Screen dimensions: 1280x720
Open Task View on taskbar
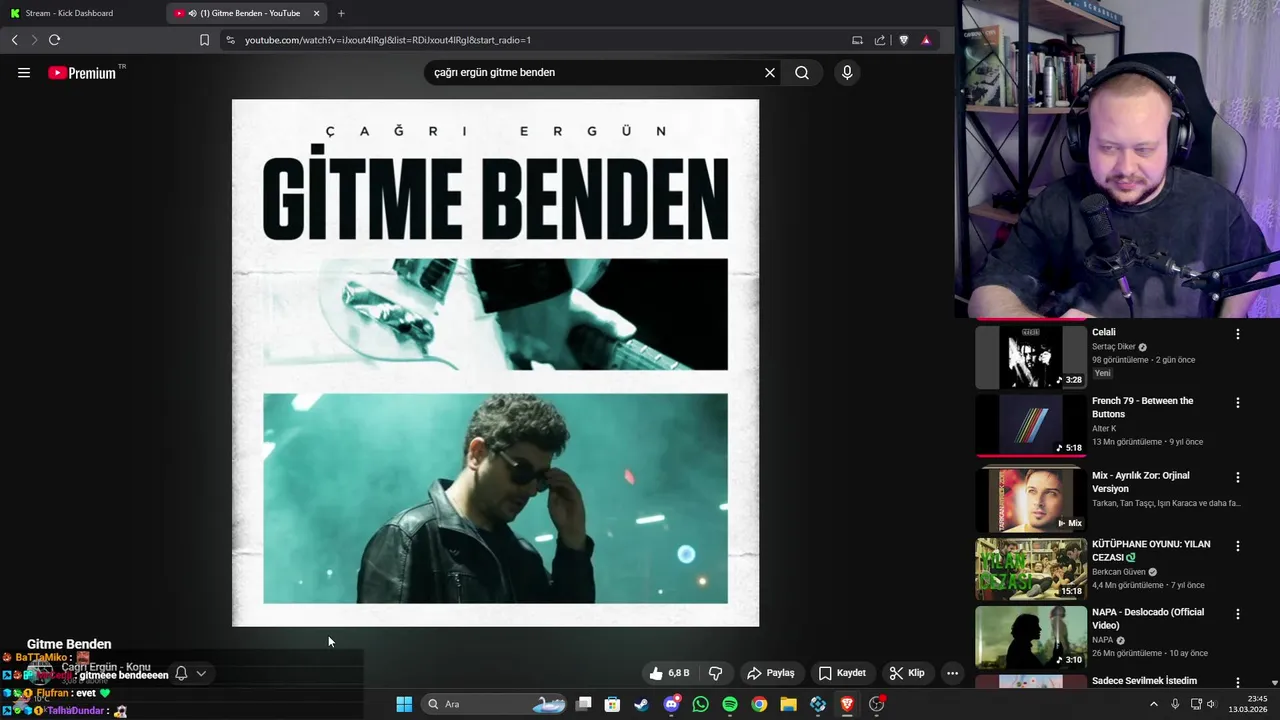(x=584, y=704)
